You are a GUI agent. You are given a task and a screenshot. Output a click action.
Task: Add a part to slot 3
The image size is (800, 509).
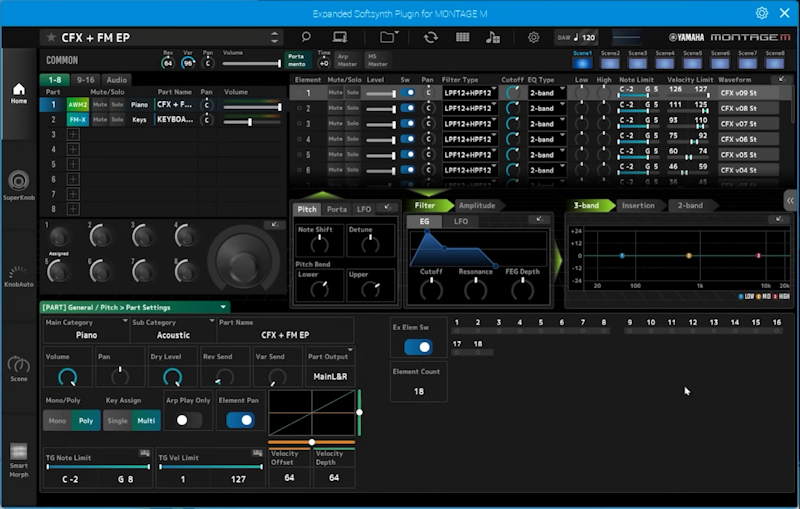pos(73,135)
